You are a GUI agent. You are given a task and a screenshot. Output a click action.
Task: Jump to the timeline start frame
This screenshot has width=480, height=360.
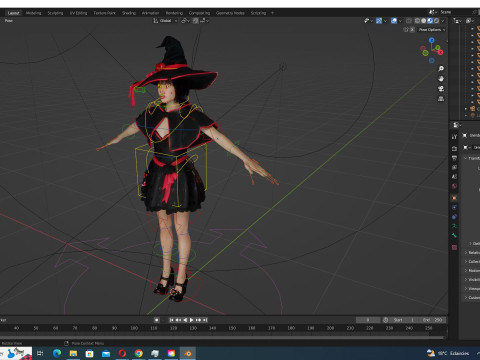(x=171, y=320)
